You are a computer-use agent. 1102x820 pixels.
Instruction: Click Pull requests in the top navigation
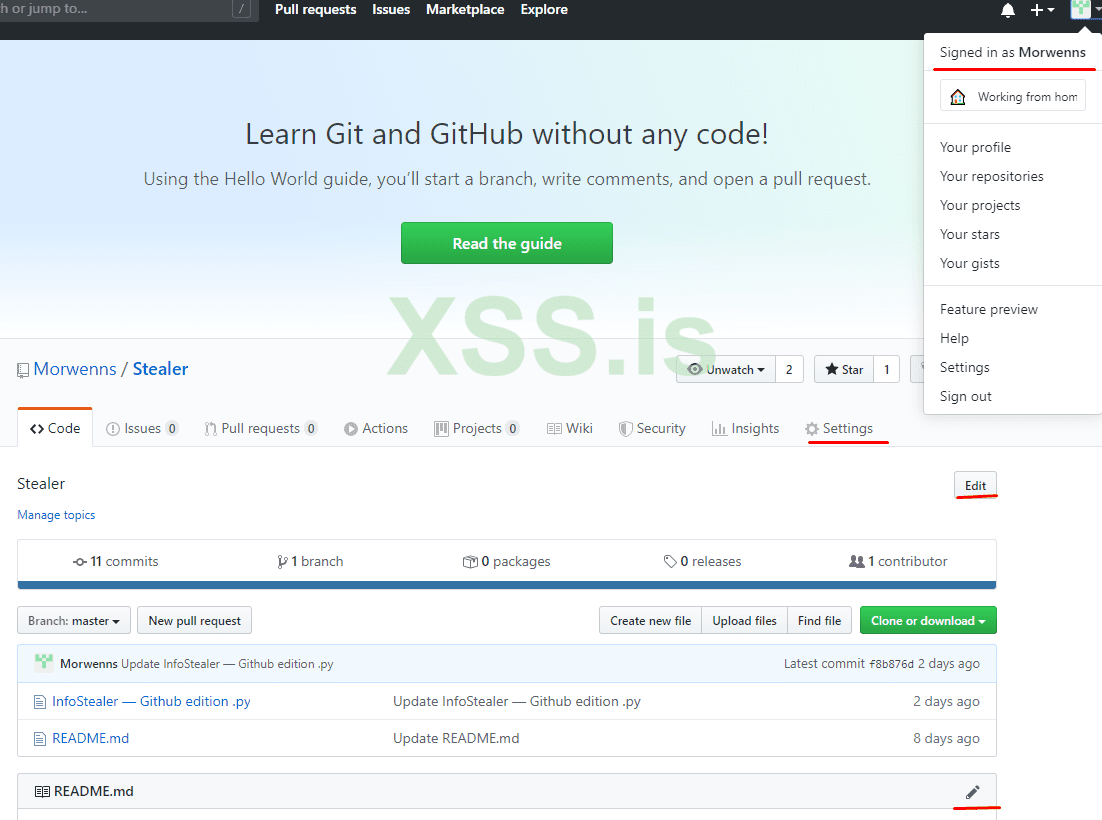(x=316, y=10)
